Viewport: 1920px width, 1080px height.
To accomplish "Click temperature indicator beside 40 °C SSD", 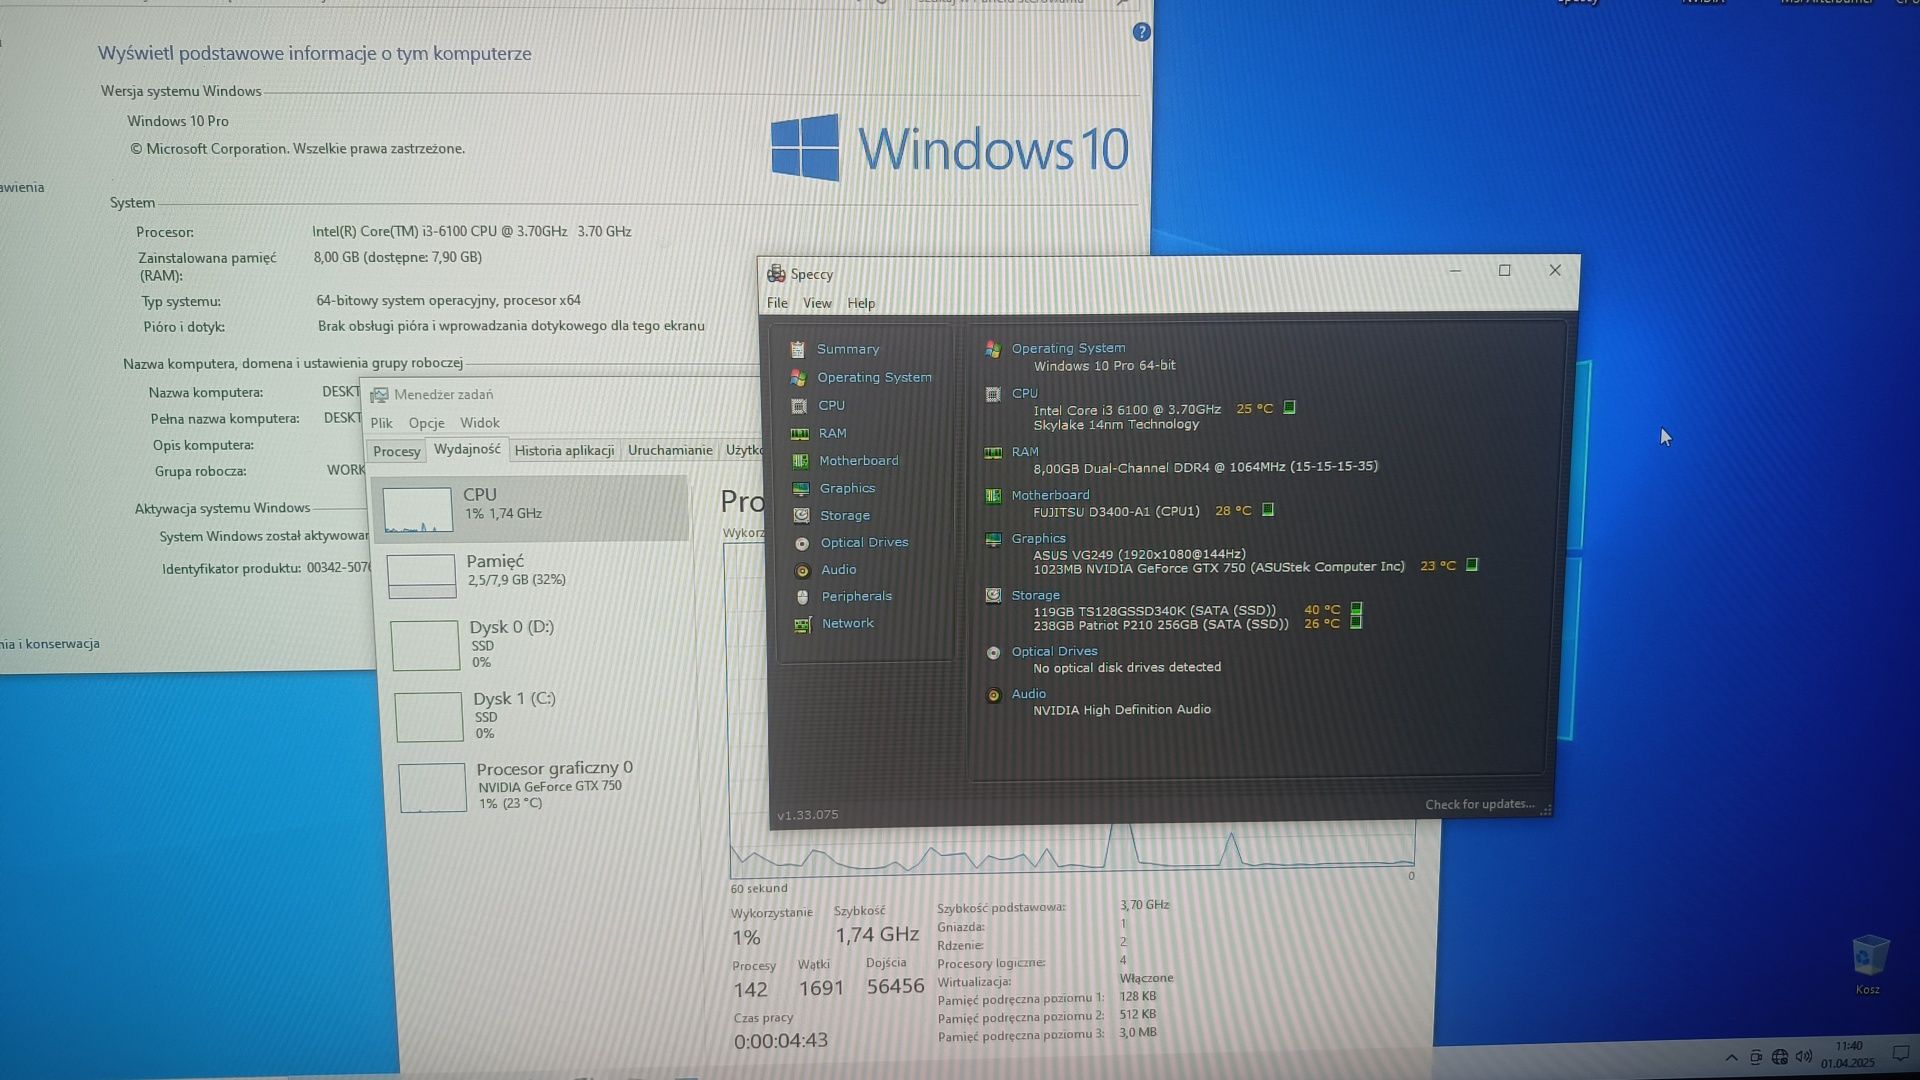I will [1356, 609].
